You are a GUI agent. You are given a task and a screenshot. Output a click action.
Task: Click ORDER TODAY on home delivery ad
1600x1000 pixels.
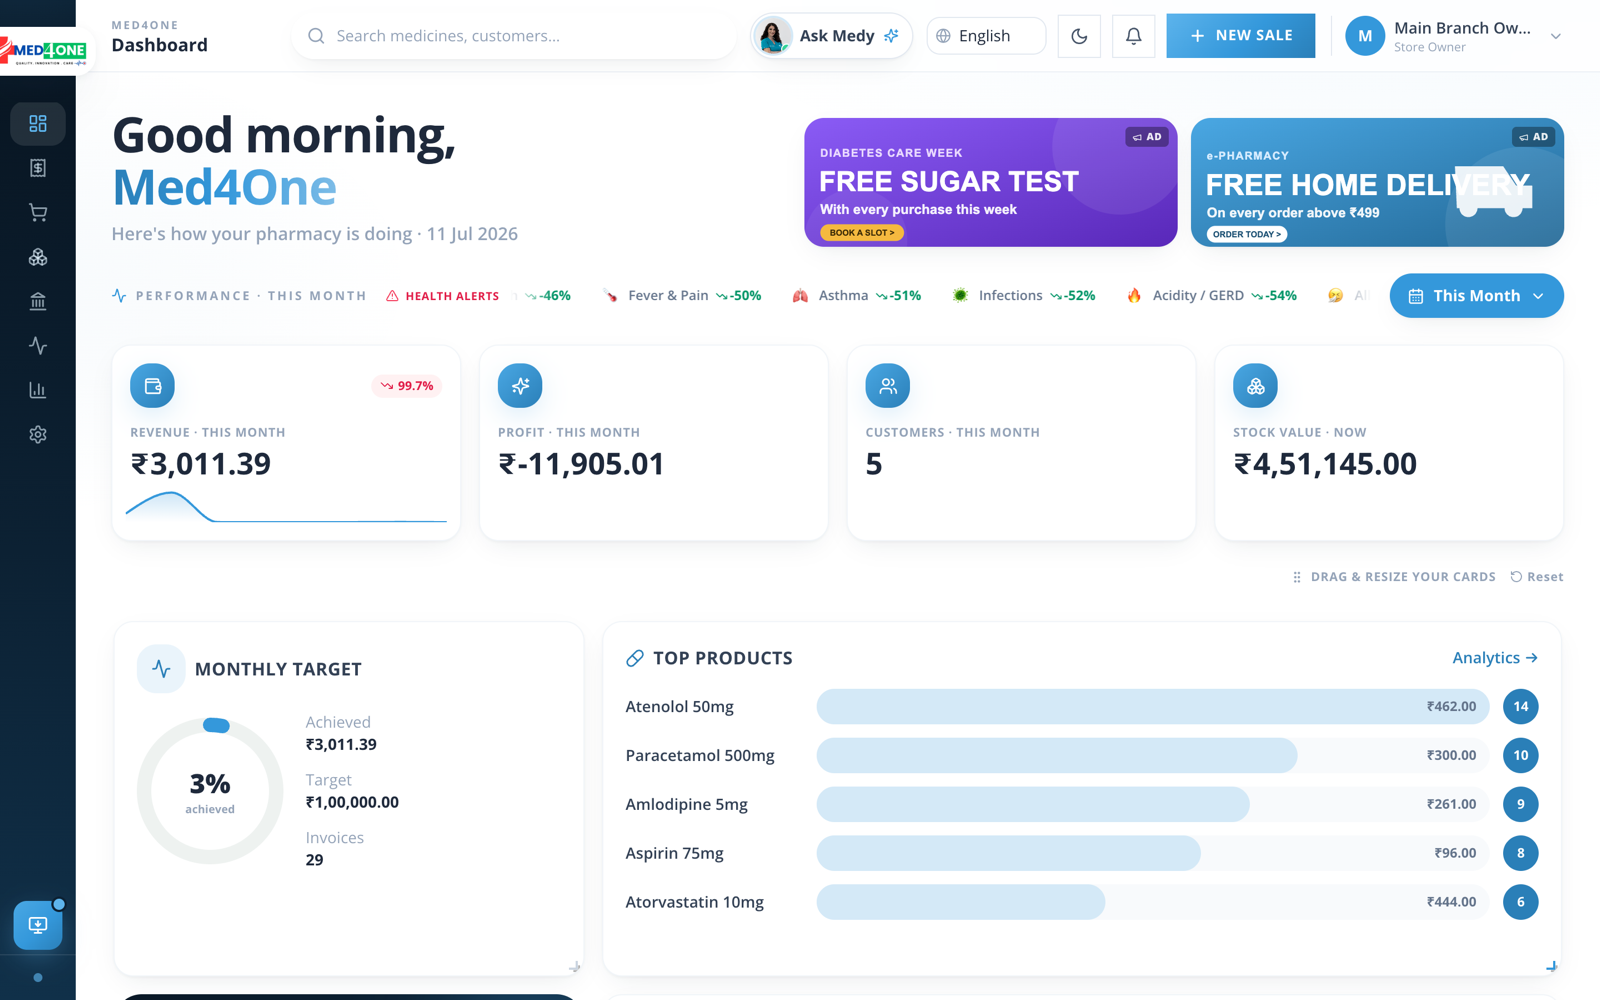click(1247, 235)
